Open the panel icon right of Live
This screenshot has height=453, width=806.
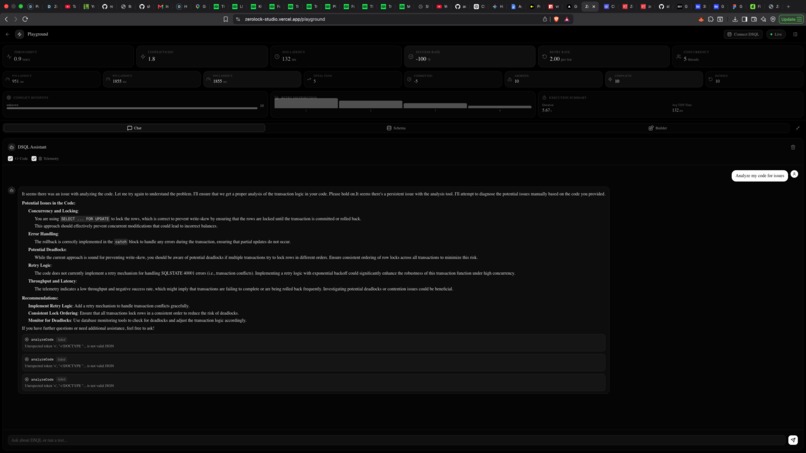(x=795, y=34)
